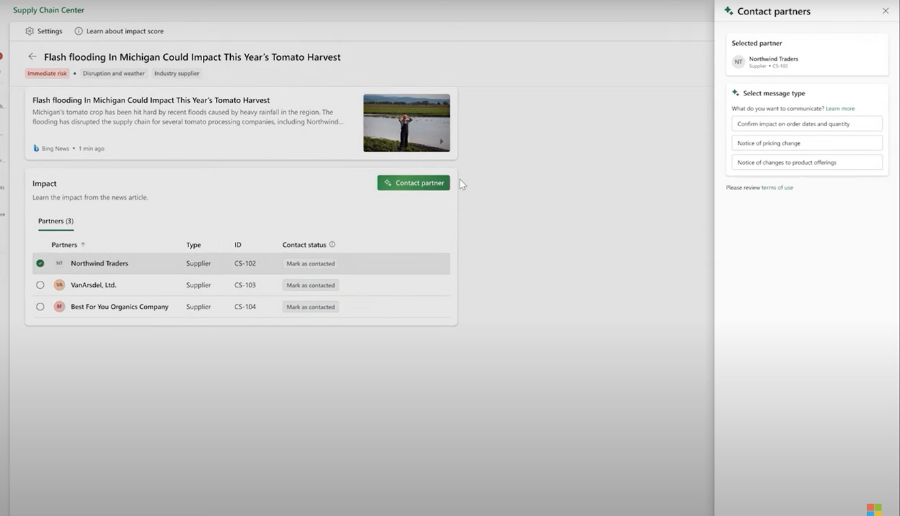The height and width of the screenshot is (516, 900).
Task: Click the Contact status info icon
Action: (x=332, y=245)
